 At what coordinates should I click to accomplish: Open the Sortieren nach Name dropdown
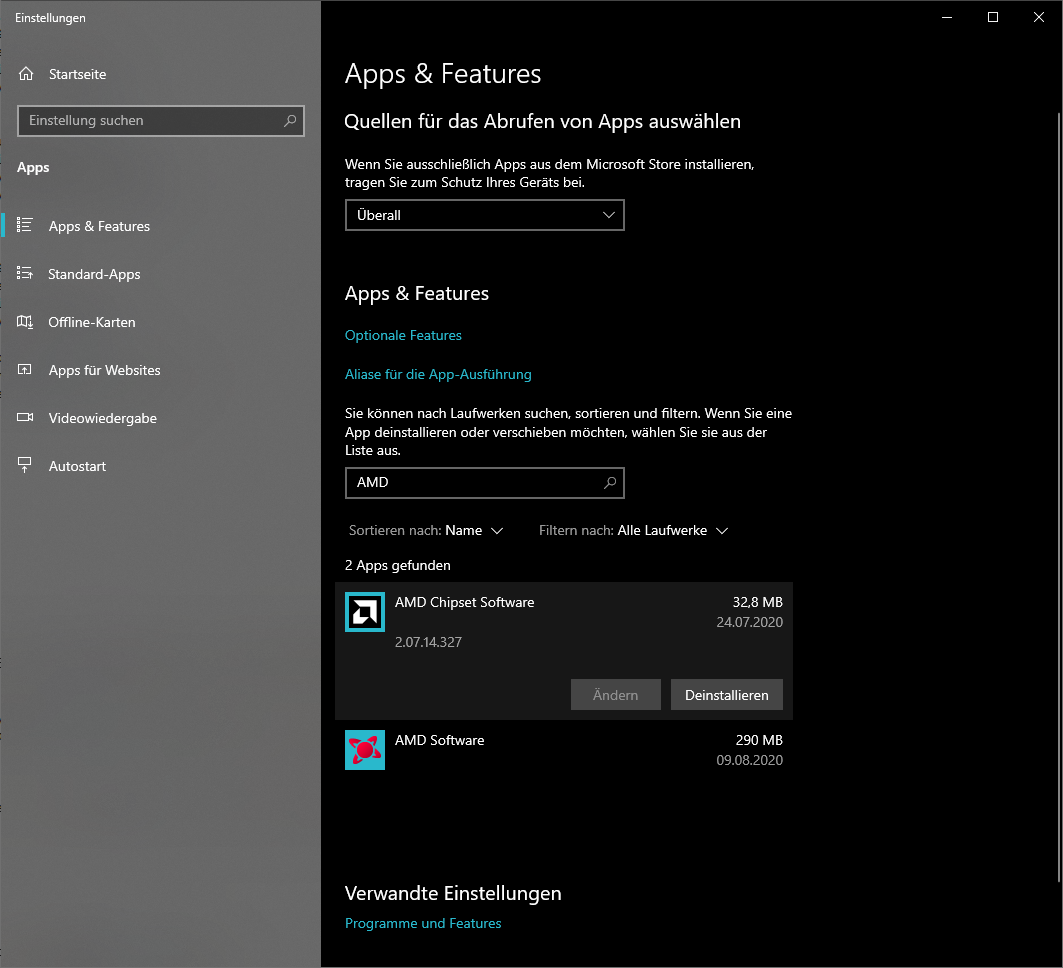tap(426, 531)
